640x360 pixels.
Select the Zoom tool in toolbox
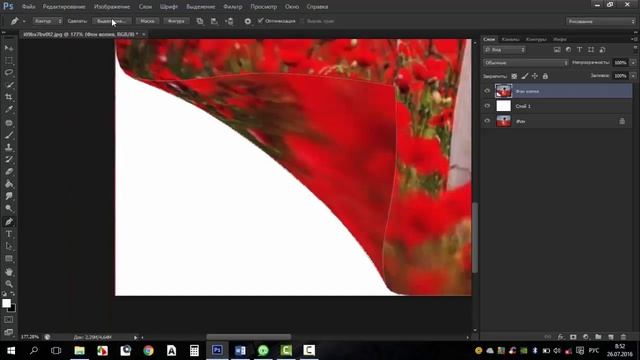[9, 284]
